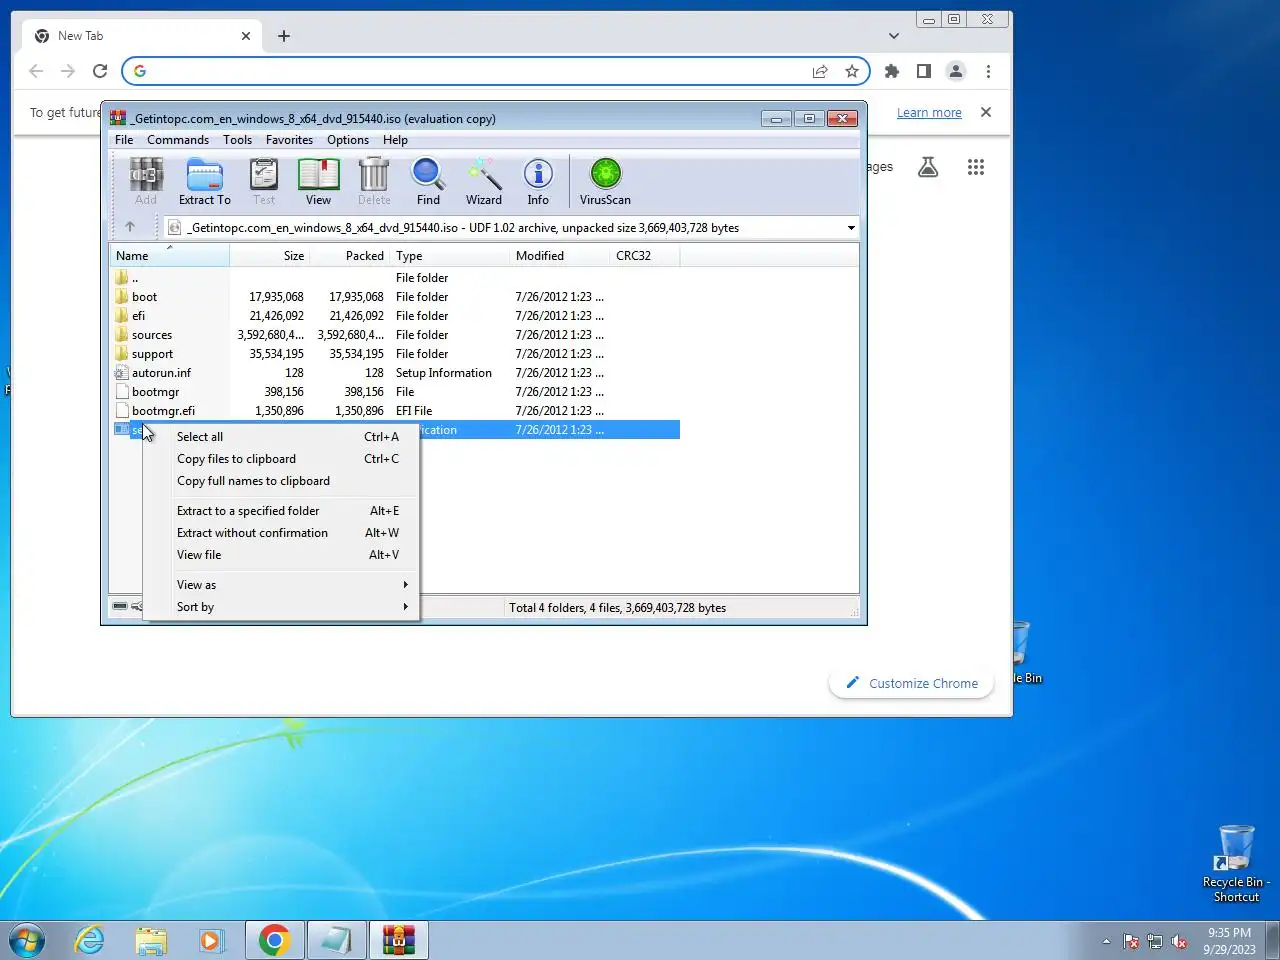Sort by the Size column header

pos(270,256)
